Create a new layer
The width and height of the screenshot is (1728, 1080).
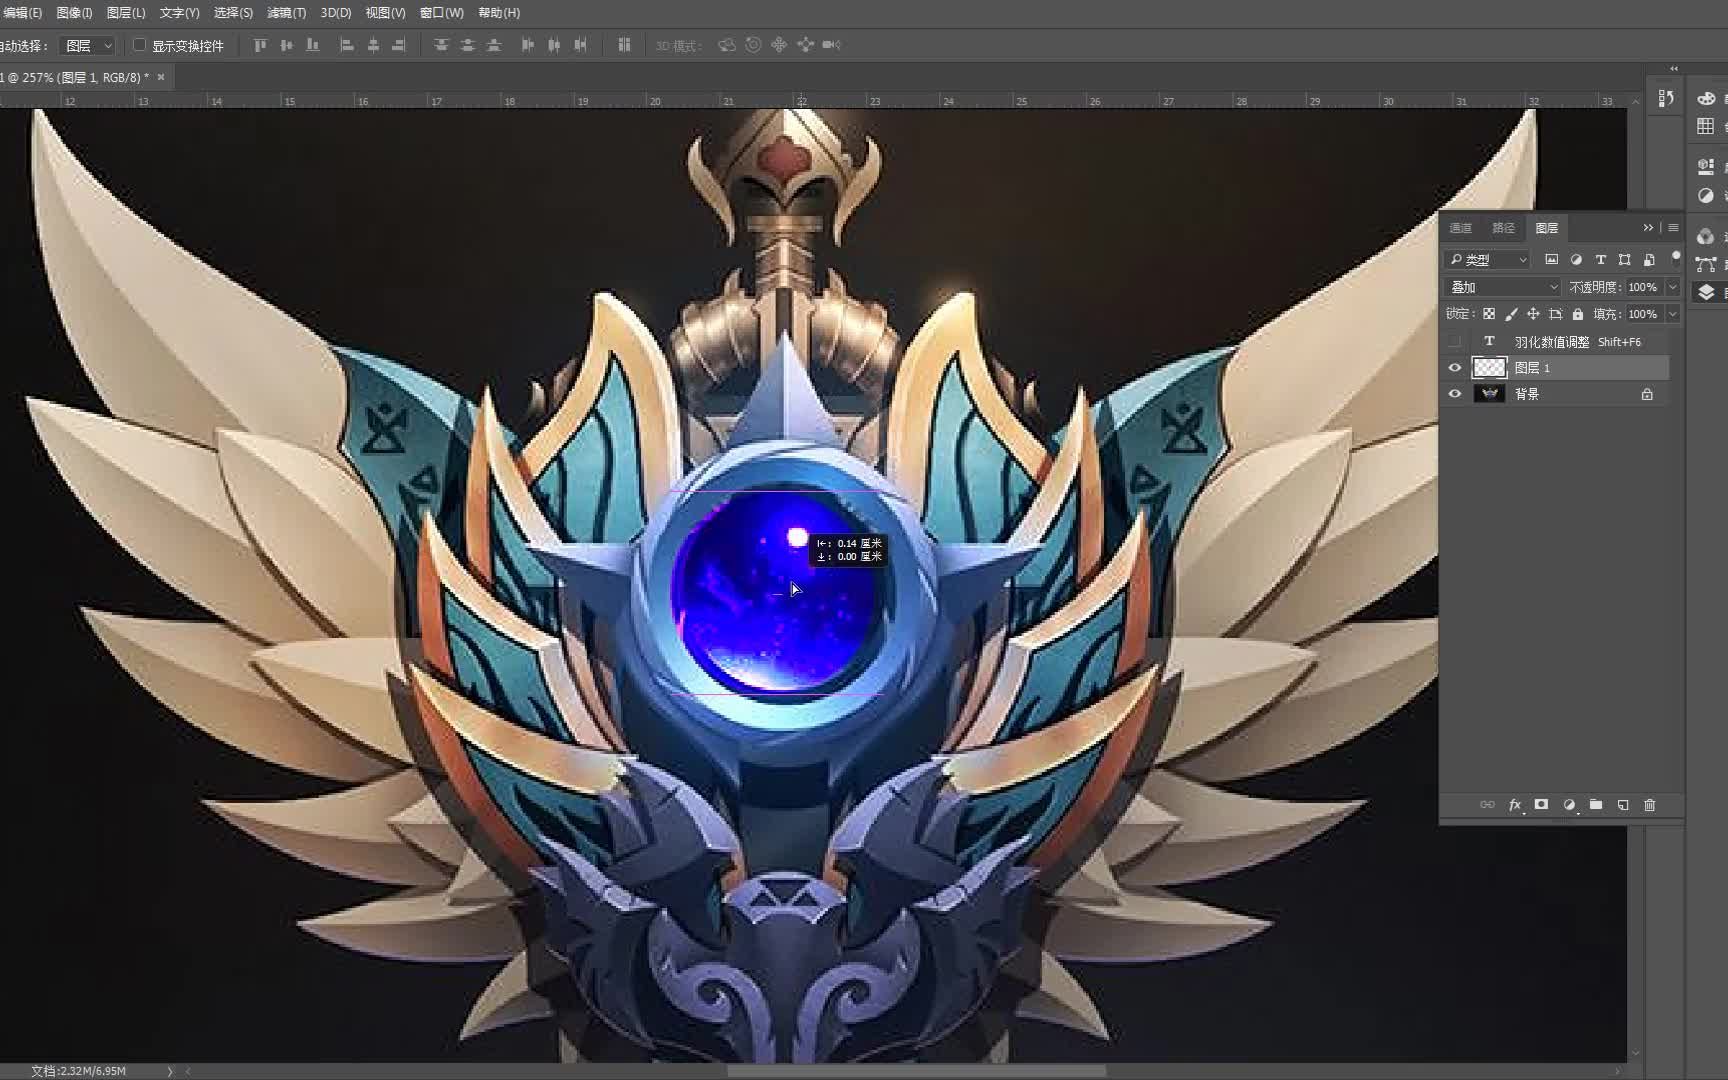[x=1623, y=805]
